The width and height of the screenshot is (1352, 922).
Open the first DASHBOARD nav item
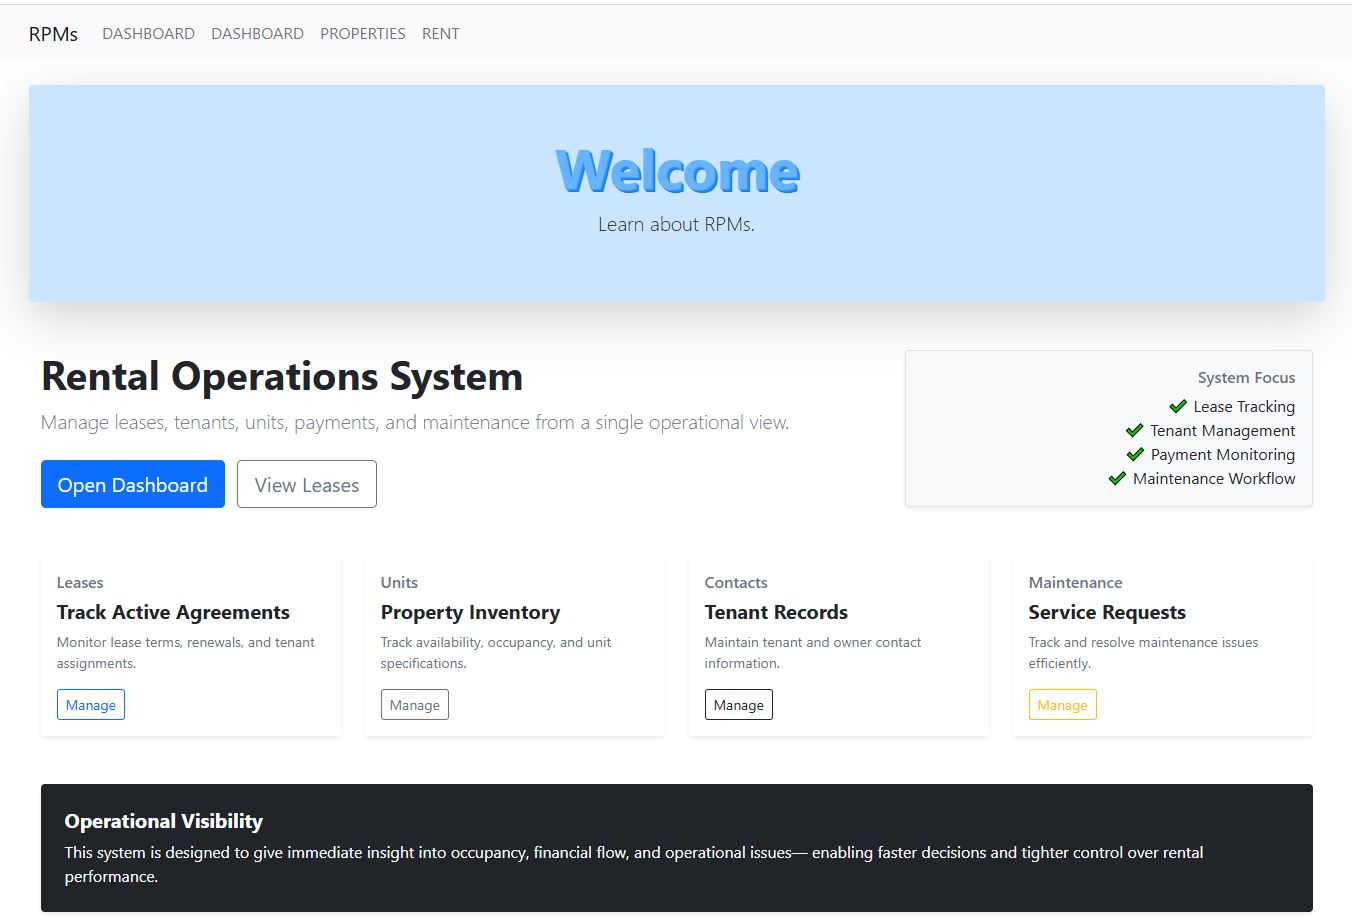[148, 33]
